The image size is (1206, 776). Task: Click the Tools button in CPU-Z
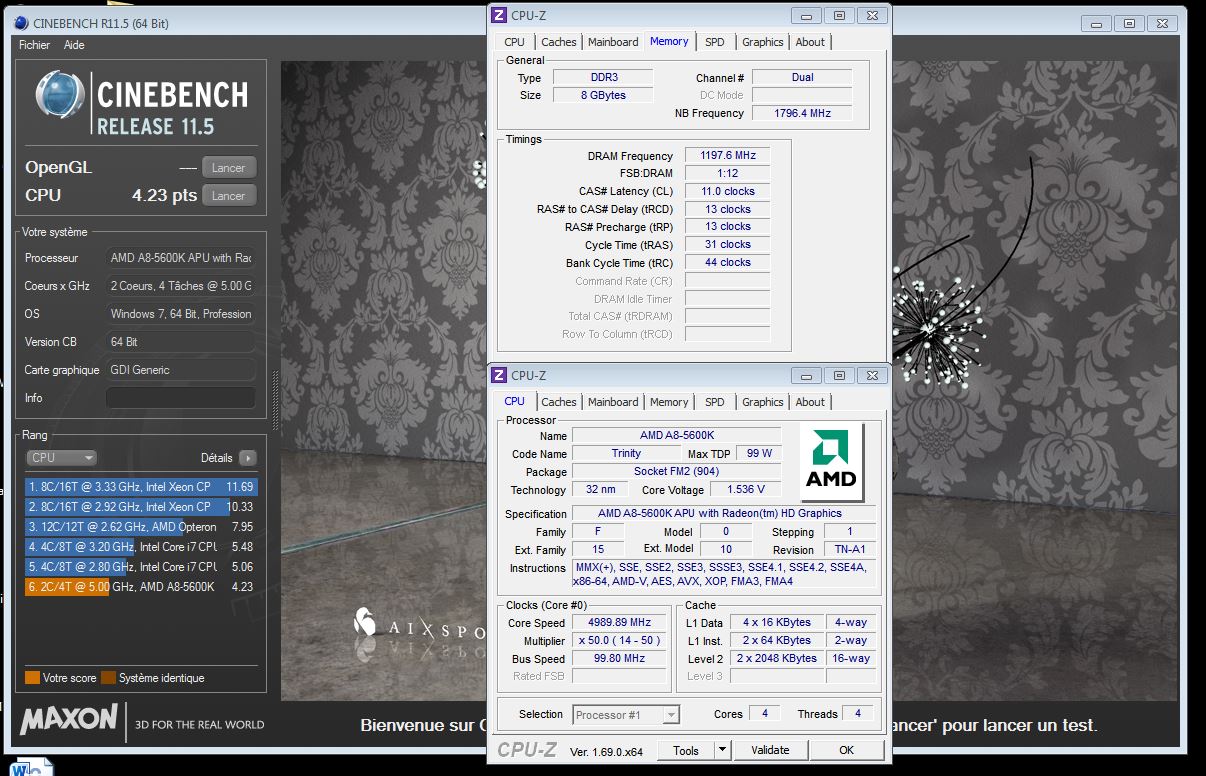point(686,750)
